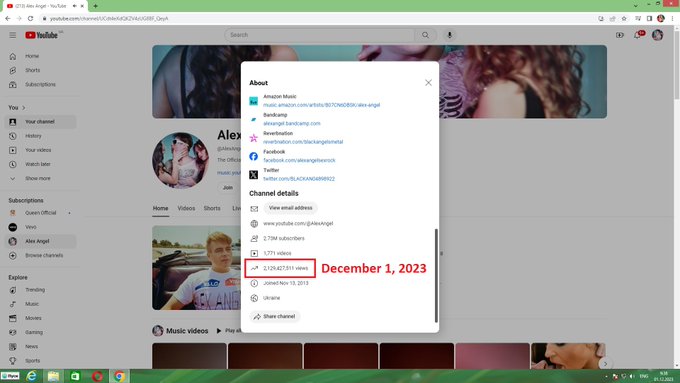
Task: Open the alexangel.bandcamp.com link
Action: click(x=291, y=124)
